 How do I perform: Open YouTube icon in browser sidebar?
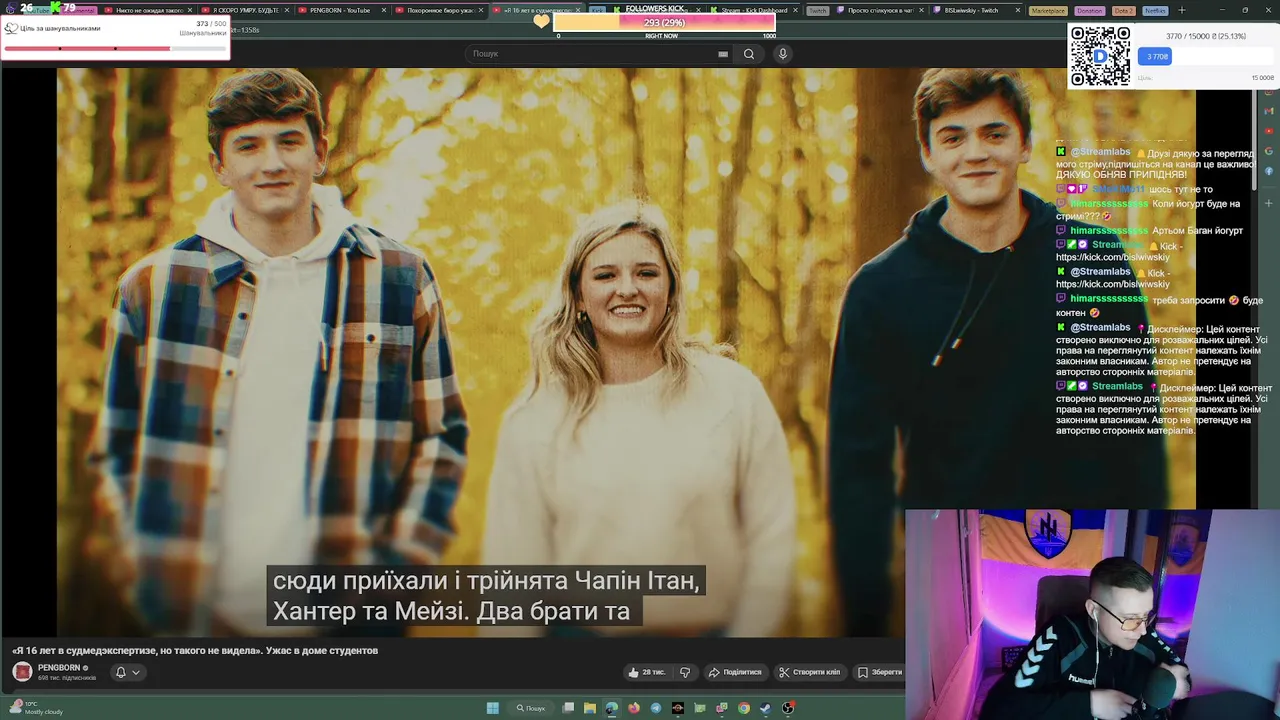pos(1268,131)
